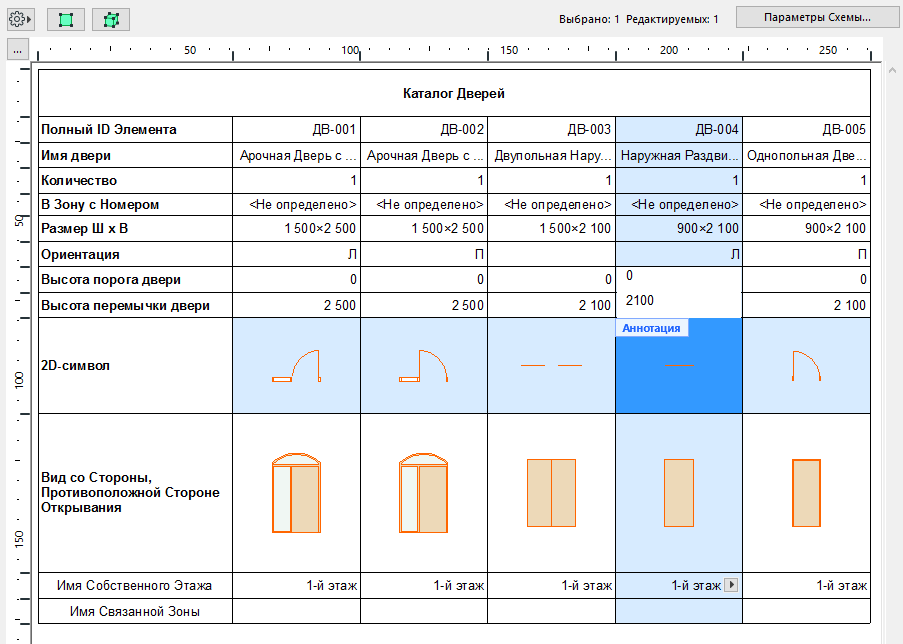Select the 2D symbol of door ДВ-002

coord(424,366)
